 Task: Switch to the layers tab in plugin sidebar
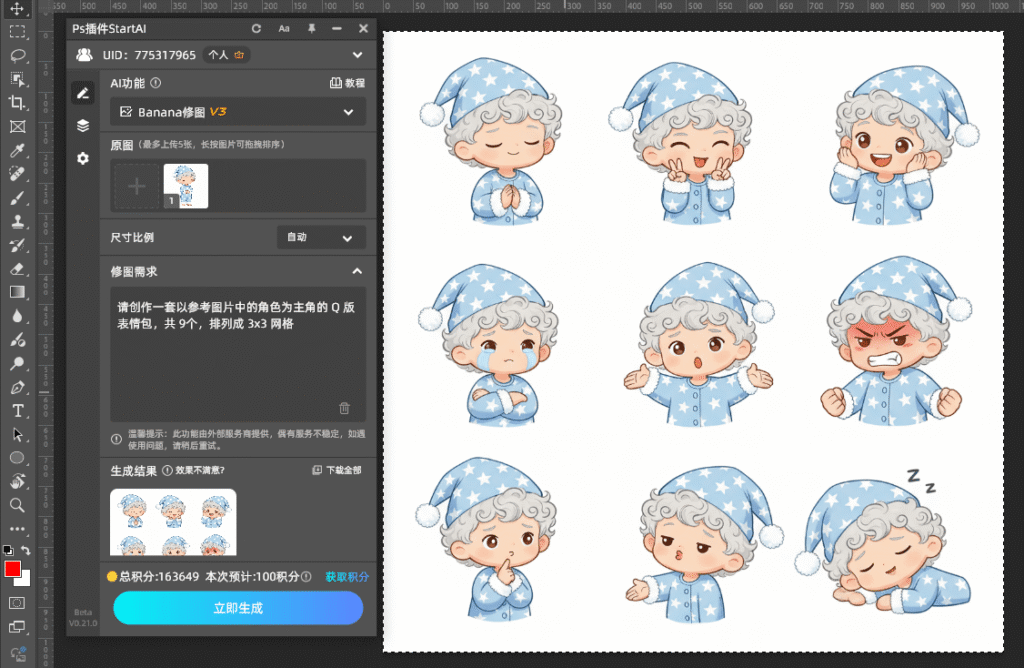pyautogui.click(x=83, y=125)
